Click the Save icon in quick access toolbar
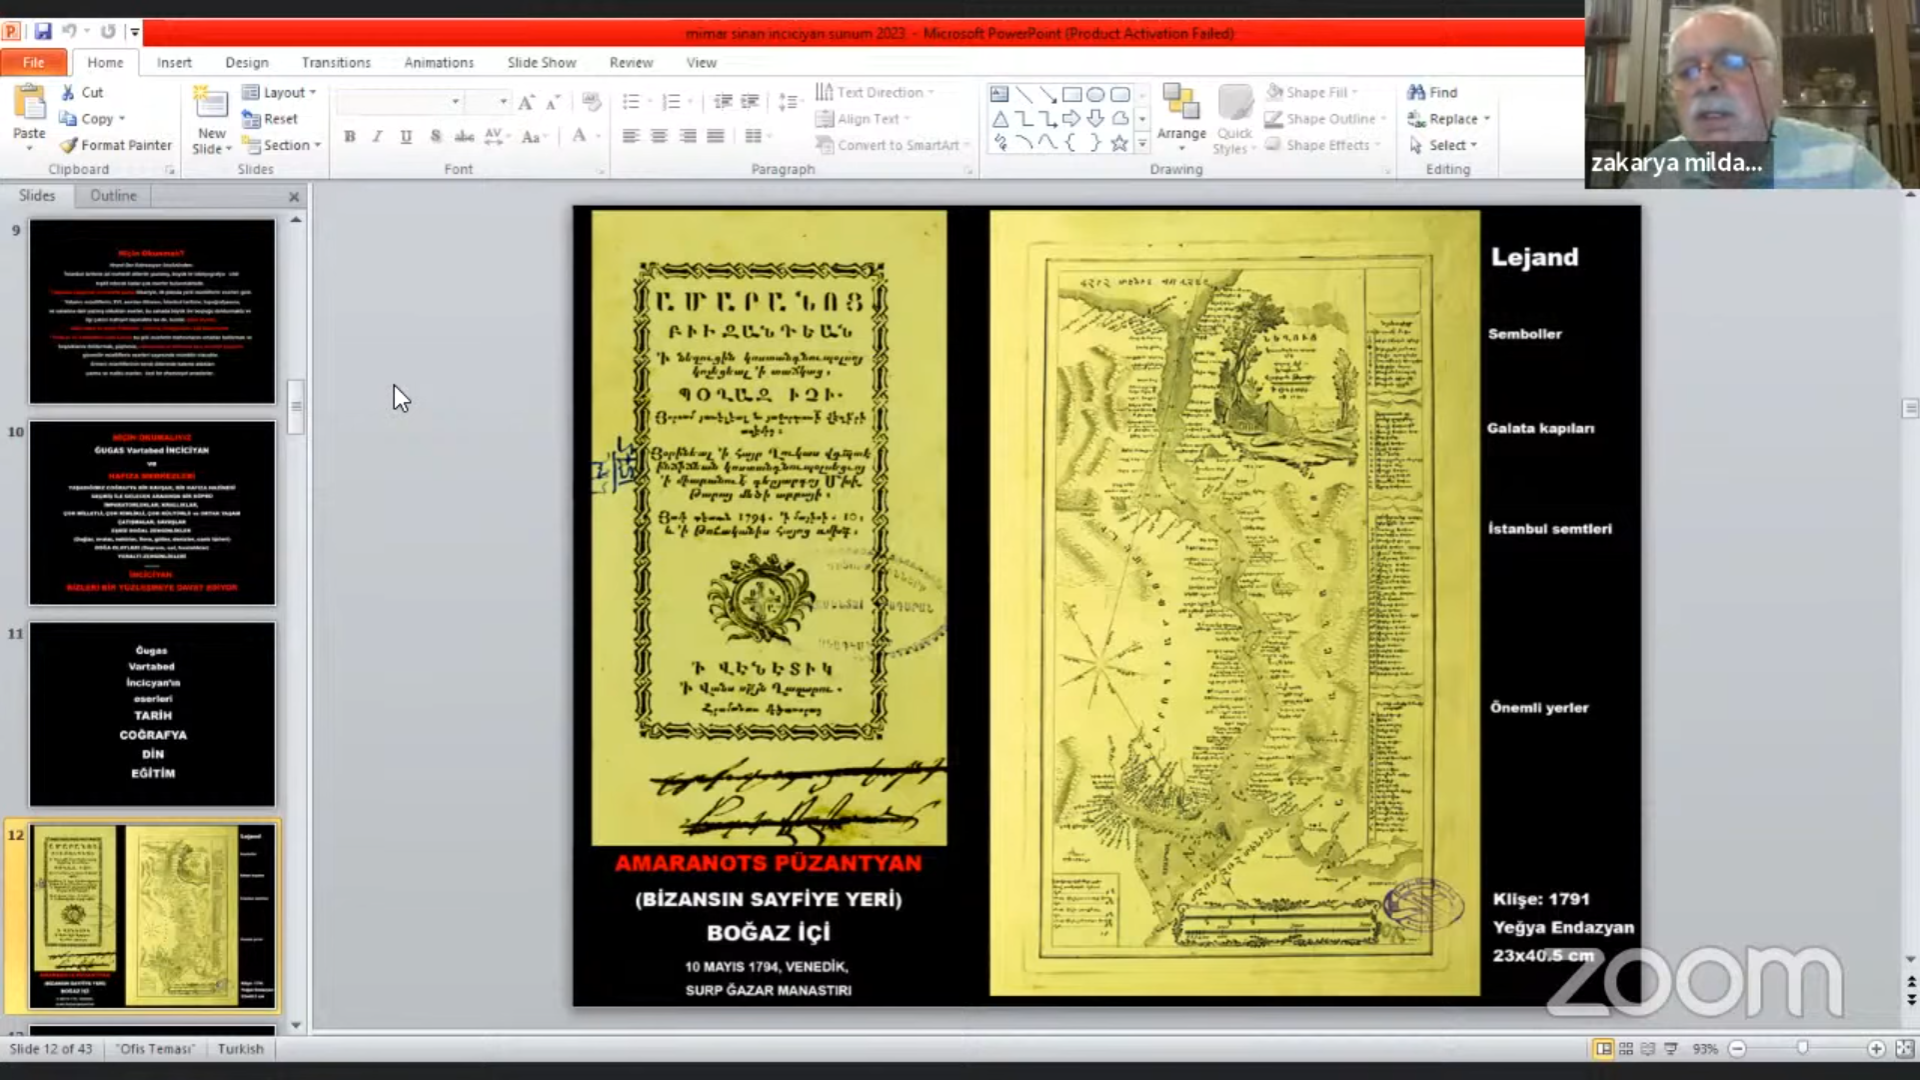 43,32
